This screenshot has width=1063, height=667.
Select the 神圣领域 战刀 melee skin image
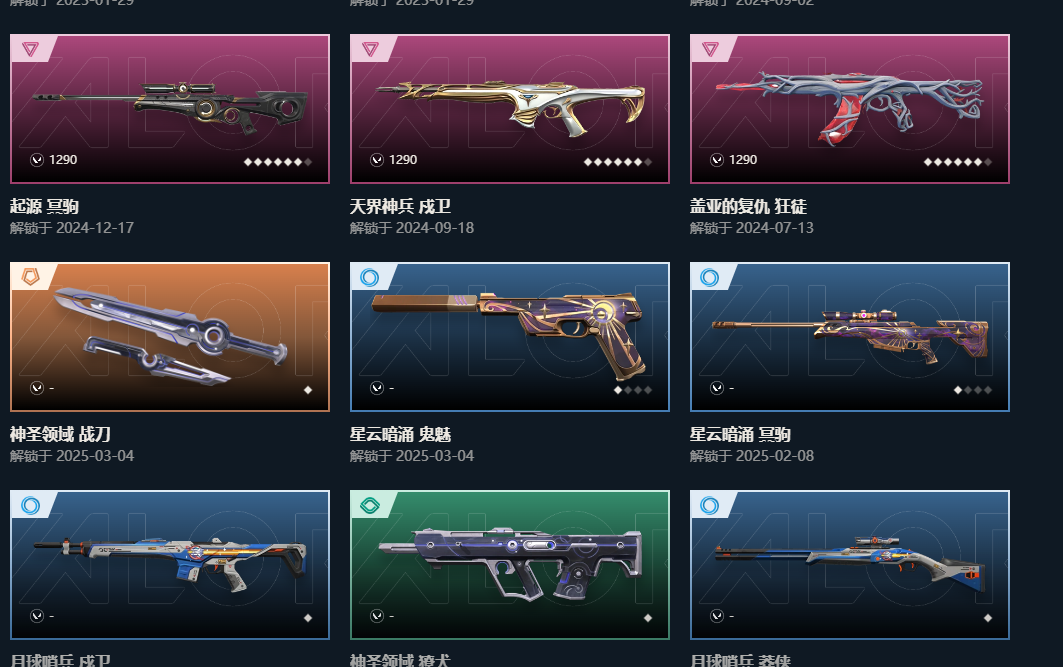170,337
